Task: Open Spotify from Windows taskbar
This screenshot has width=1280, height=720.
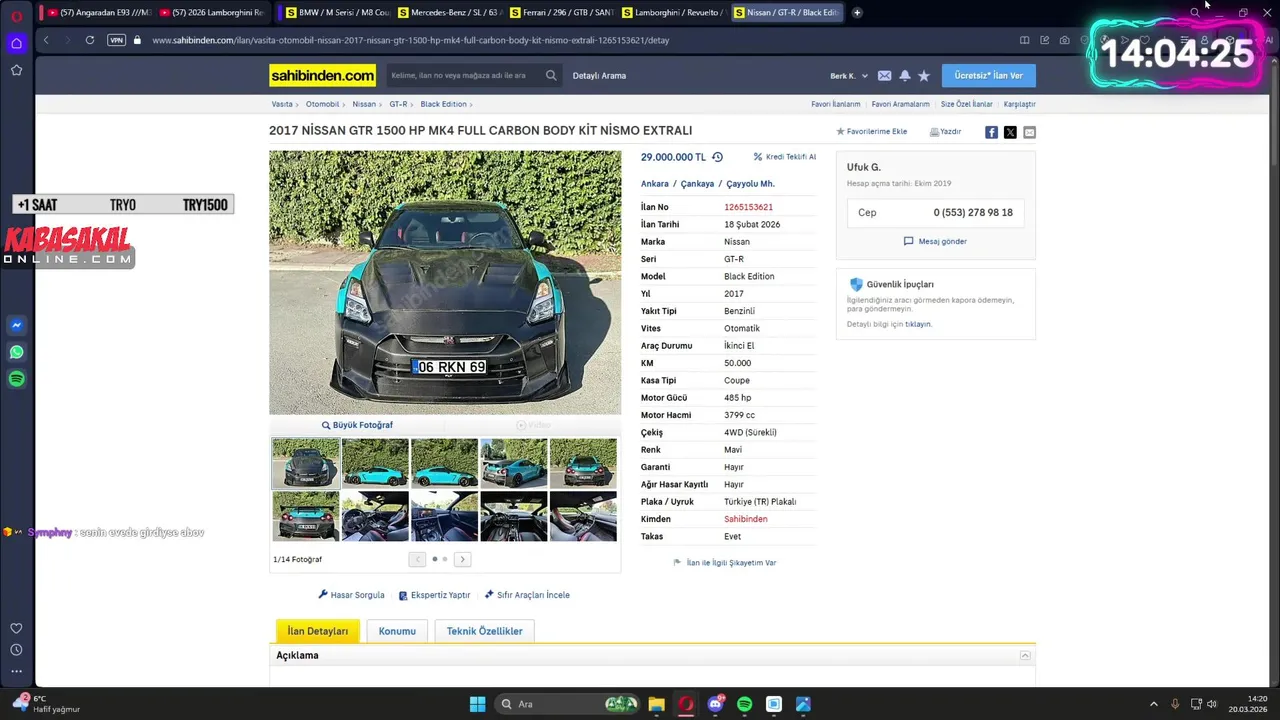Action: pos(744,704)
